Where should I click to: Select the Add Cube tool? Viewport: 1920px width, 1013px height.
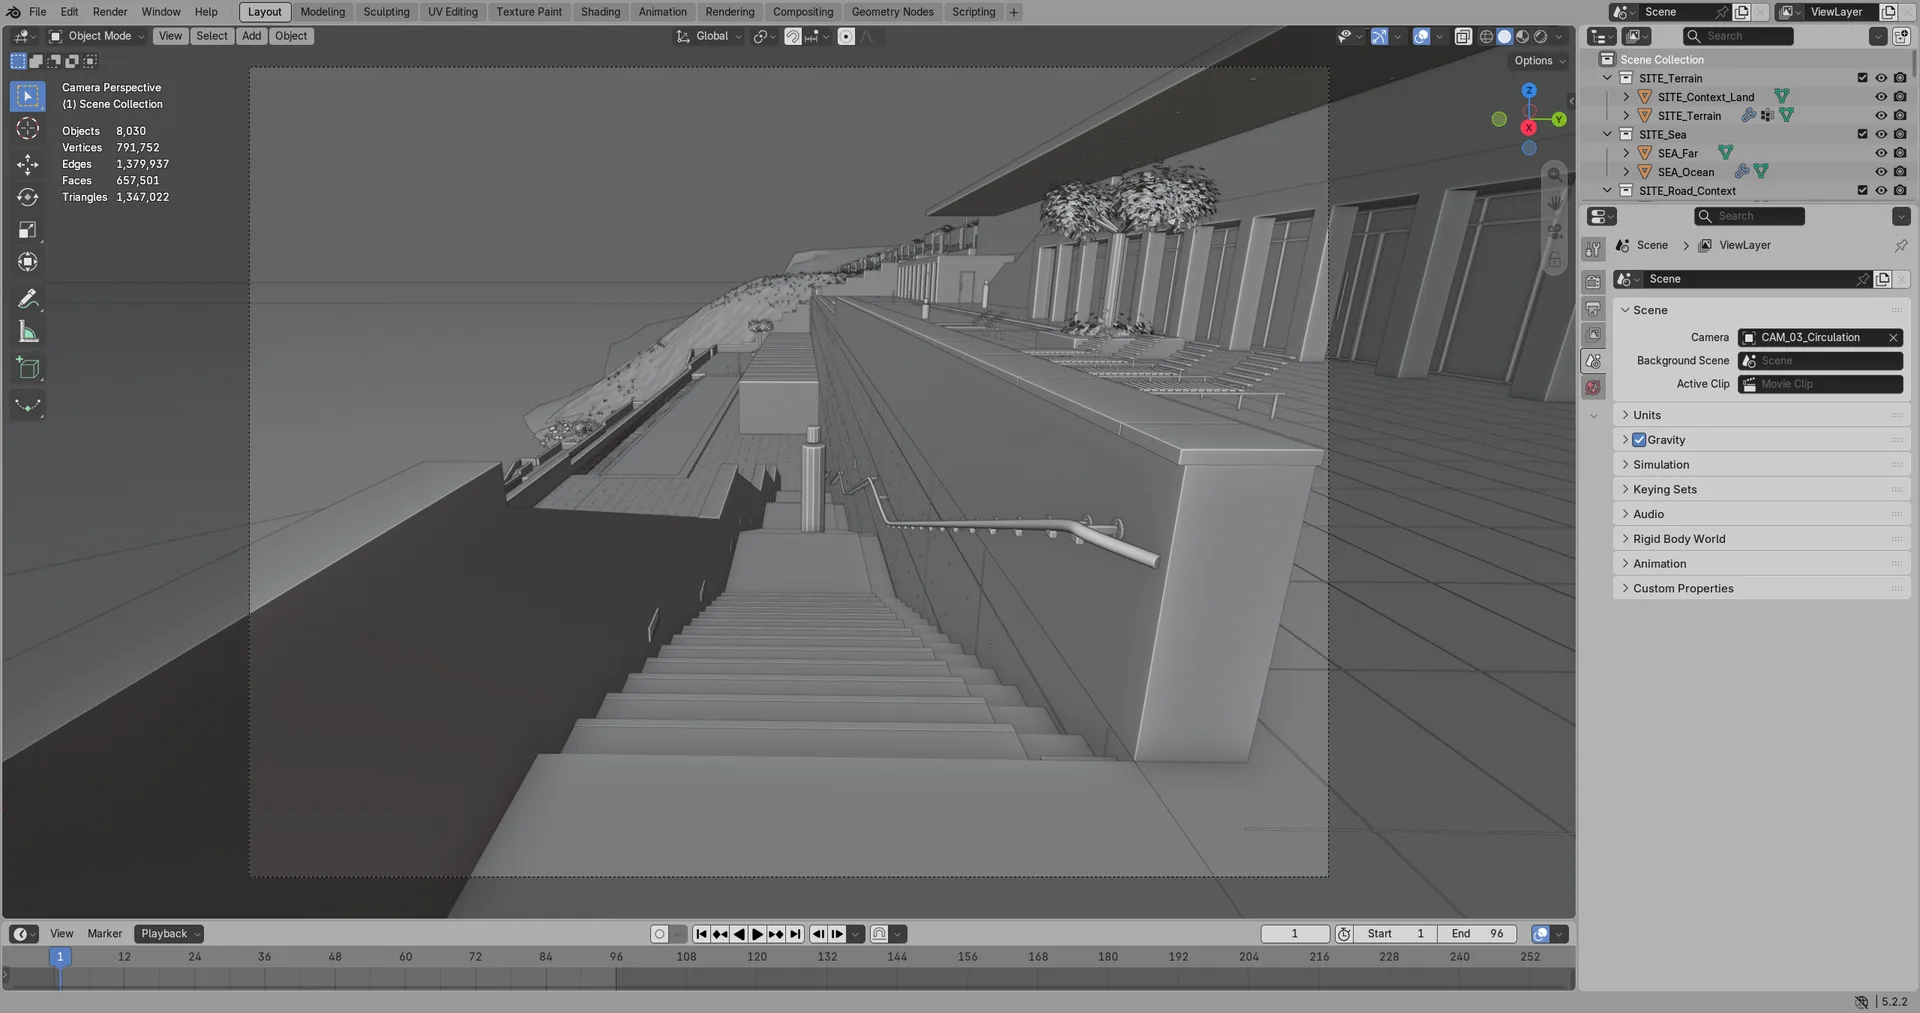click(x=28, y=368)
